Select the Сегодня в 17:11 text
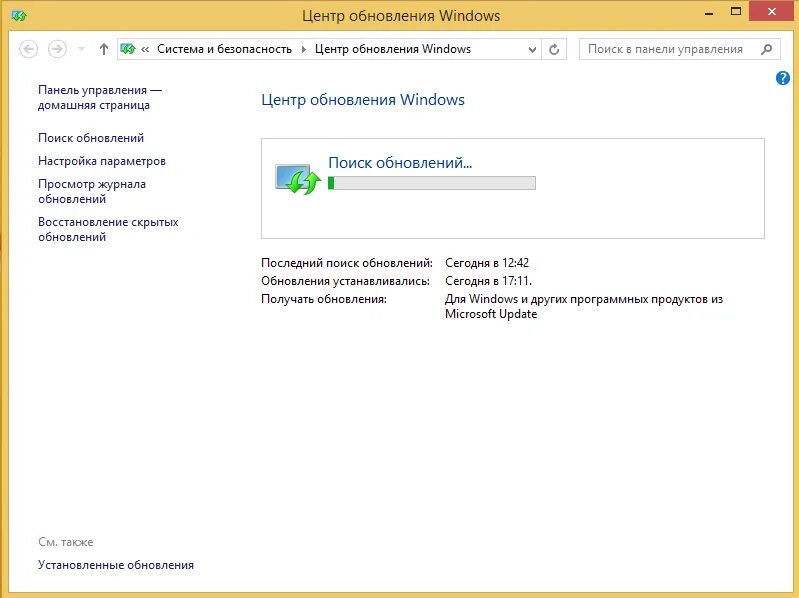 488,281
